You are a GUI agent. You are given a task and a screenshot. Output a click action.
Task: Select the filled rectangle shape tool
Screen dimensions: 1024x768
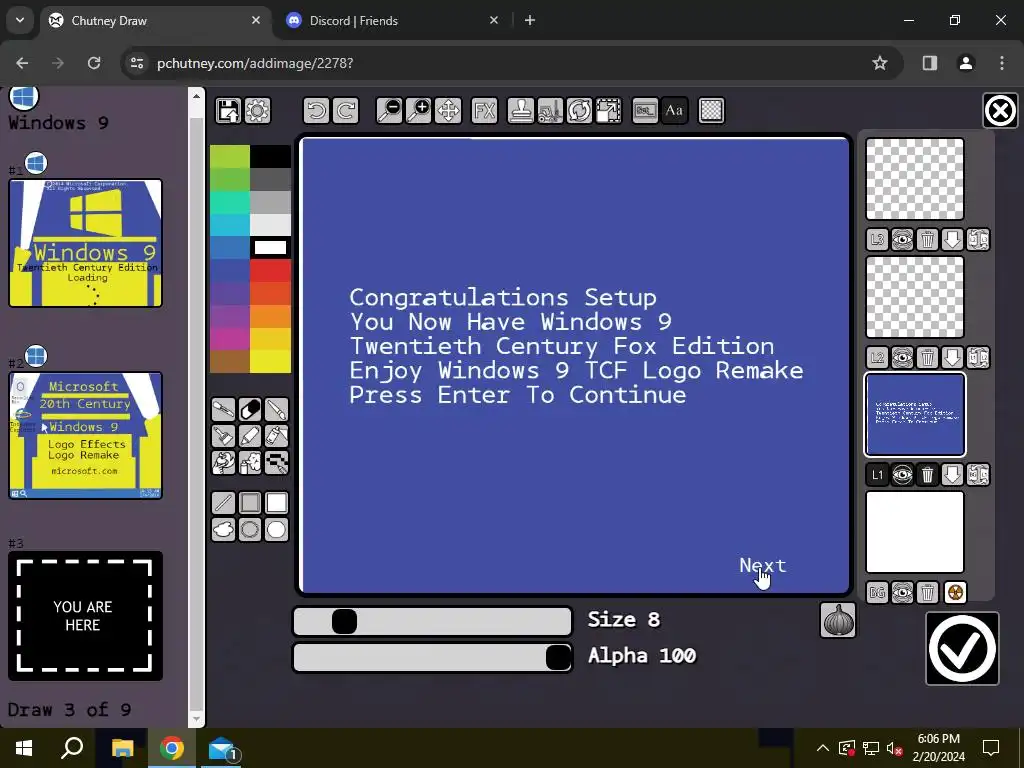click(x=277, y=503)
